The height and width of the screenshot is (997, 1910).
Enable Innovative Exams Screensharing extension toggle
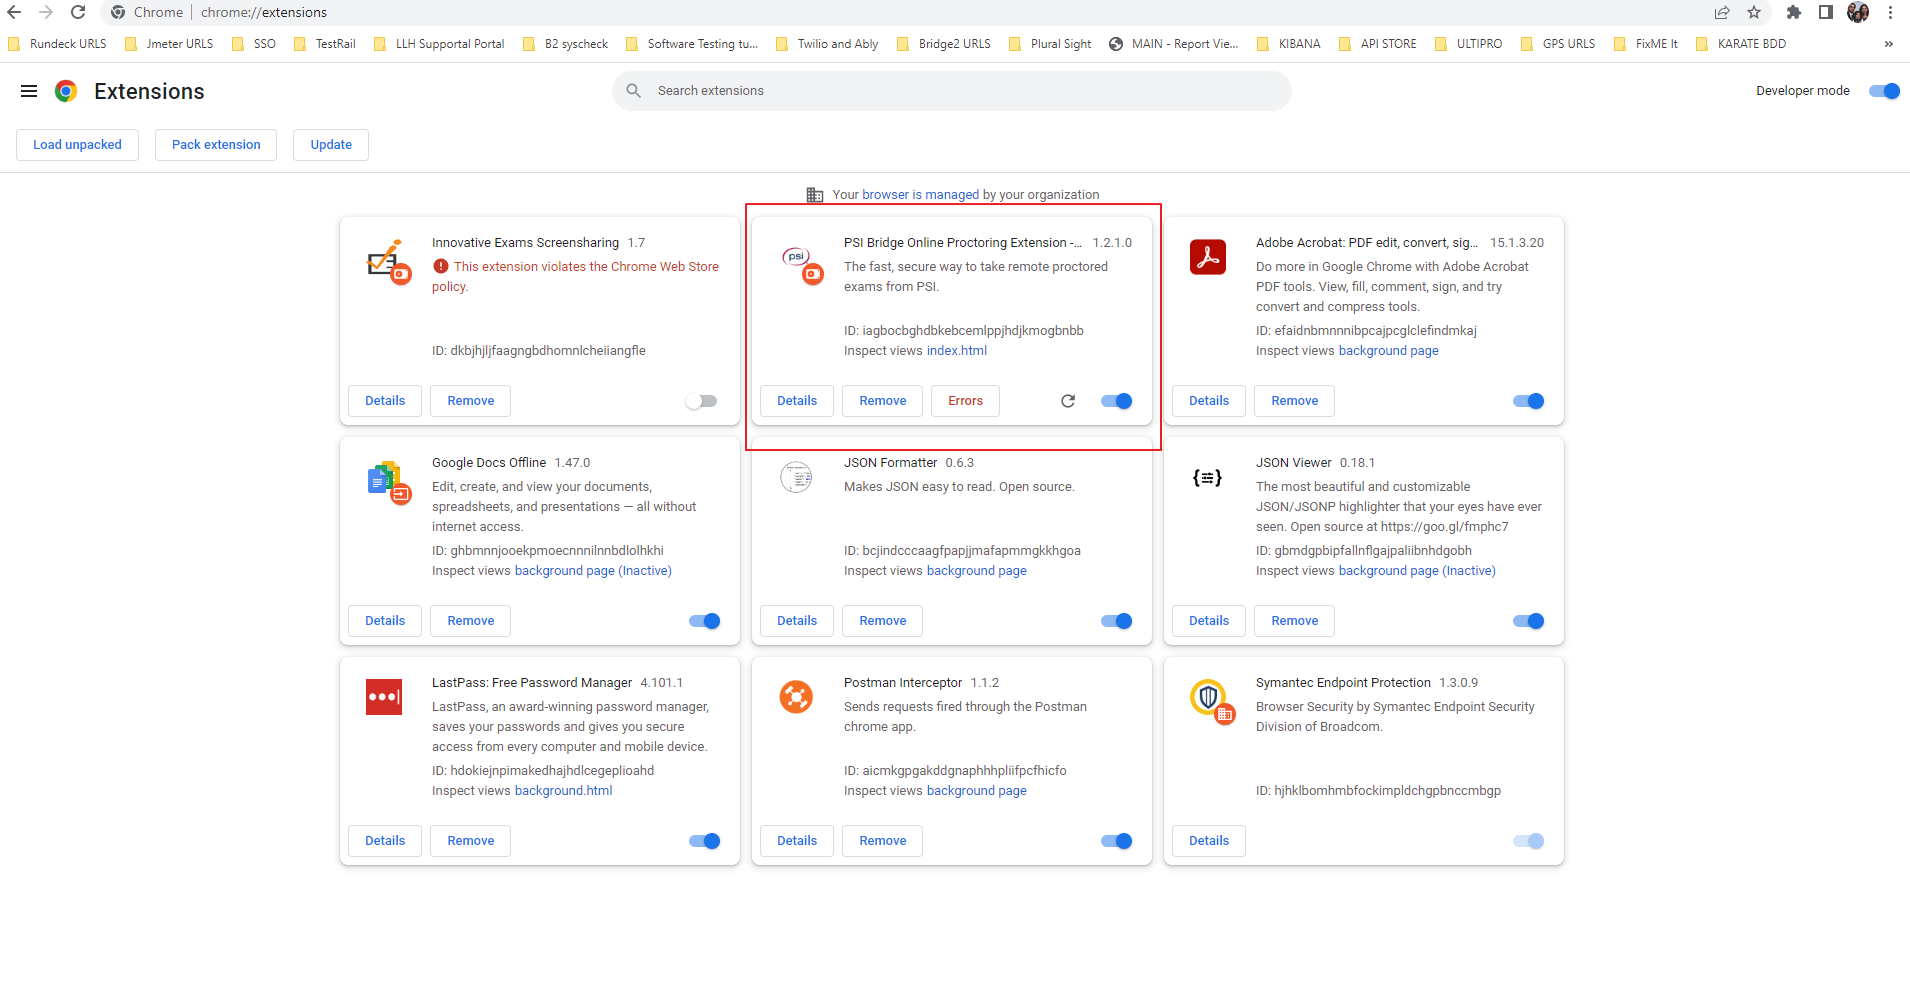(701, 401)
